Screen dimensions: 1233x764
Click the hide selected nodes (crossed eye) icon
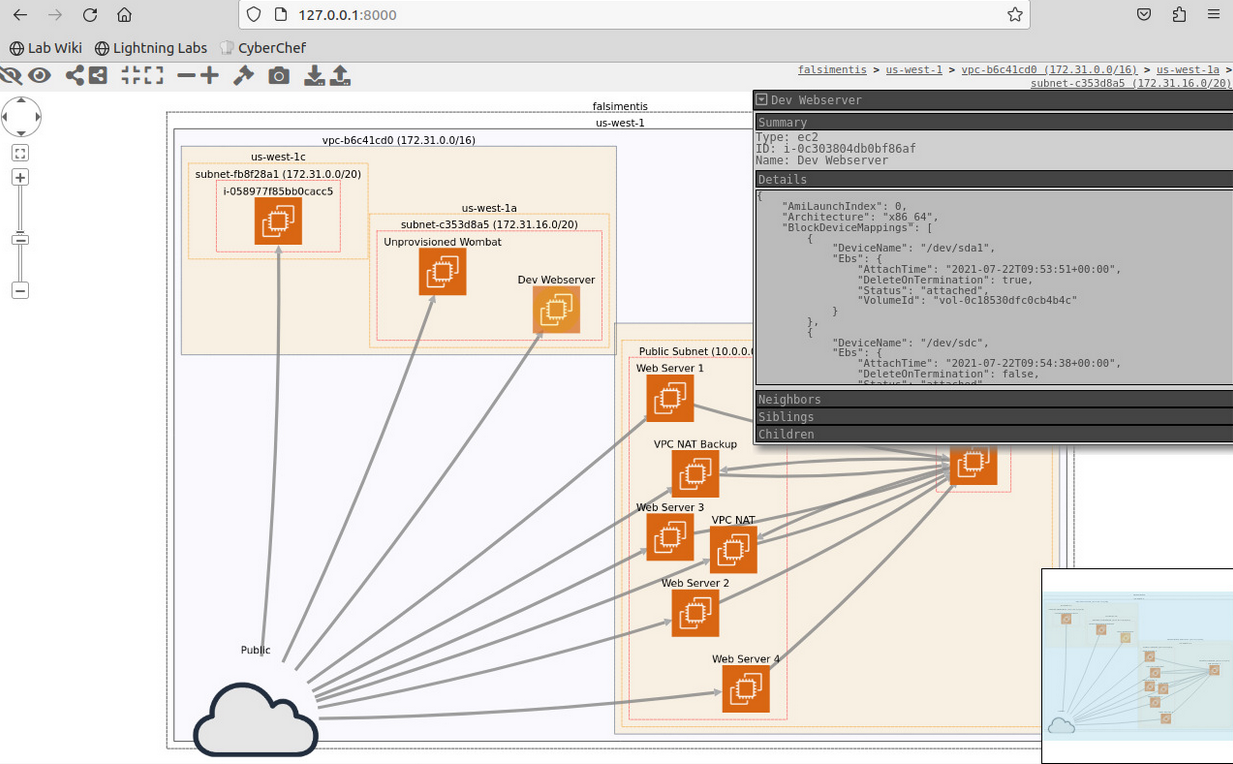click(10, 76)
